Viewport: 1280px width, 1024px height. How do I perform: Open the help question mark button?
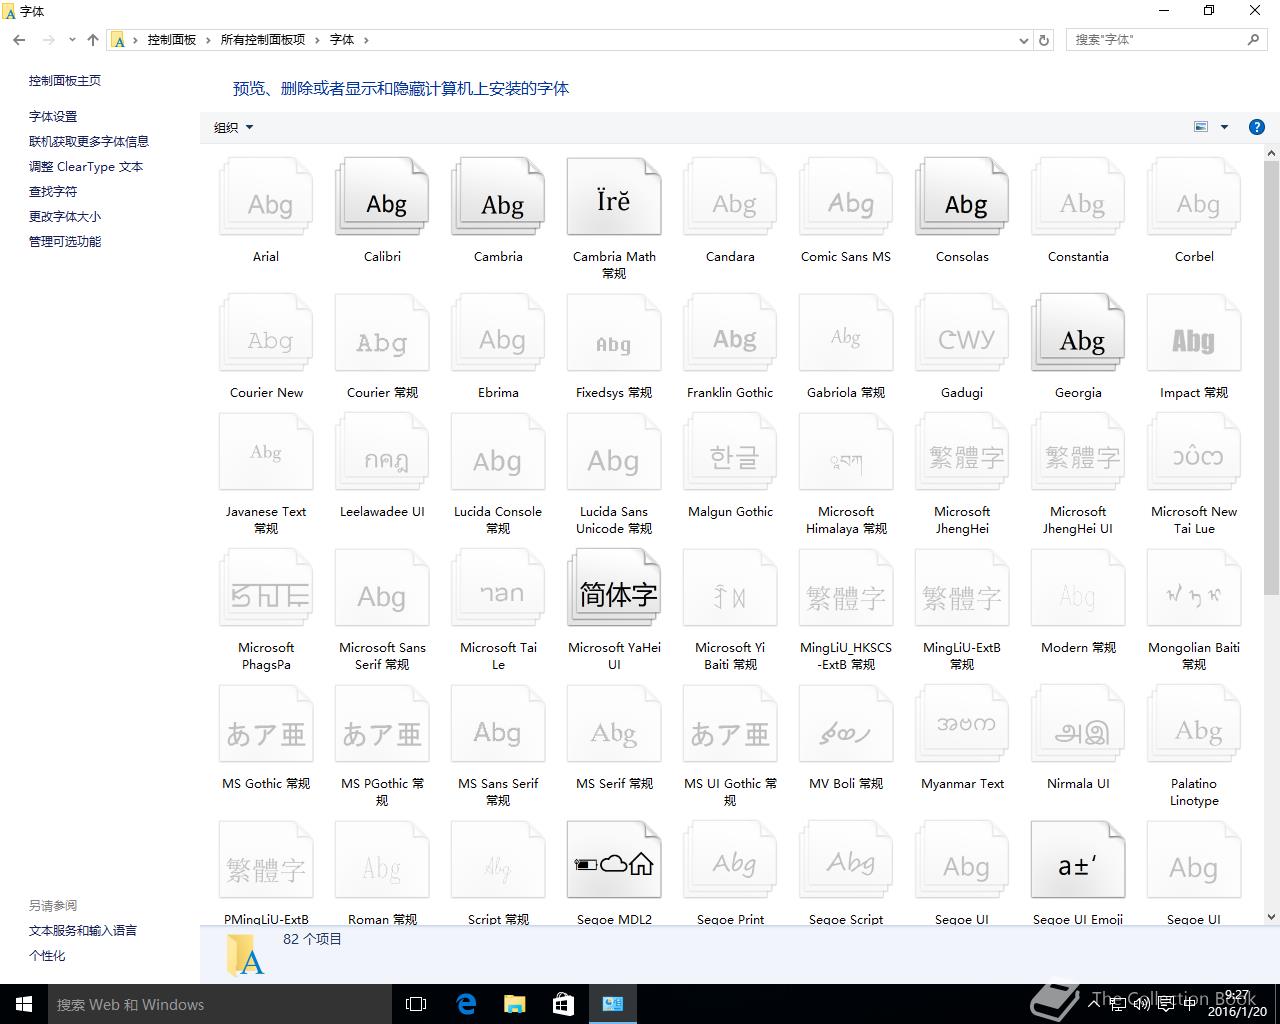coord(1257,127)
